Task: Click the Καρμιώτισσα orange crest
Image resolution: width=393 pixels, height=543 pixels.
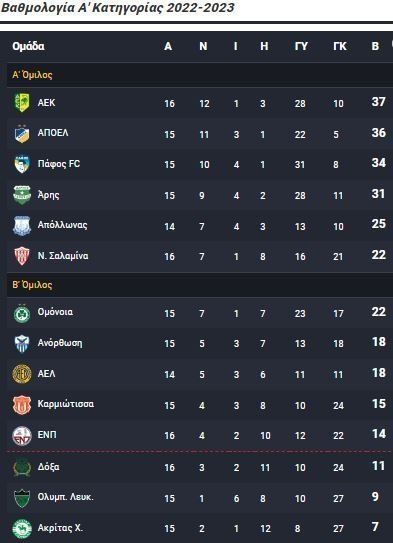Action: (x=22, y=405)
